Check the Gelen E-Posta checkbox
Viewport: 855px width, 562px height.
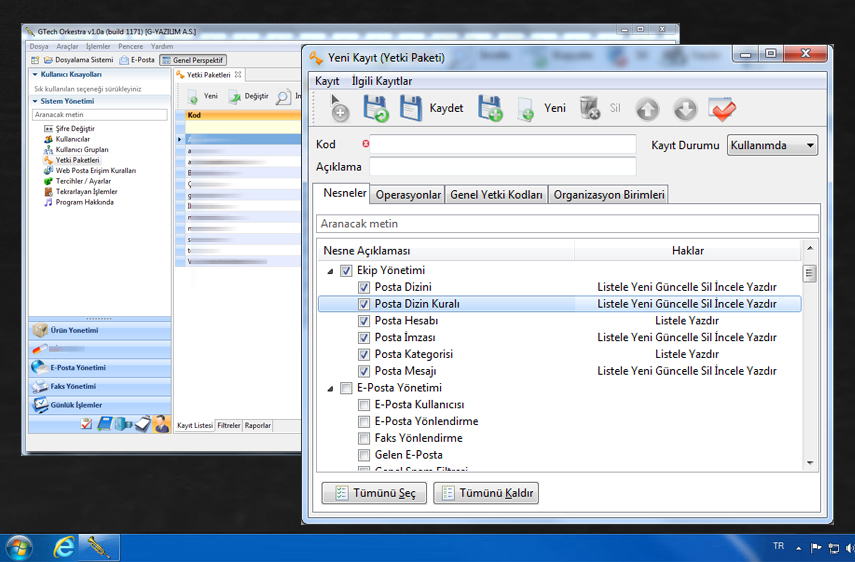[364, 456]
